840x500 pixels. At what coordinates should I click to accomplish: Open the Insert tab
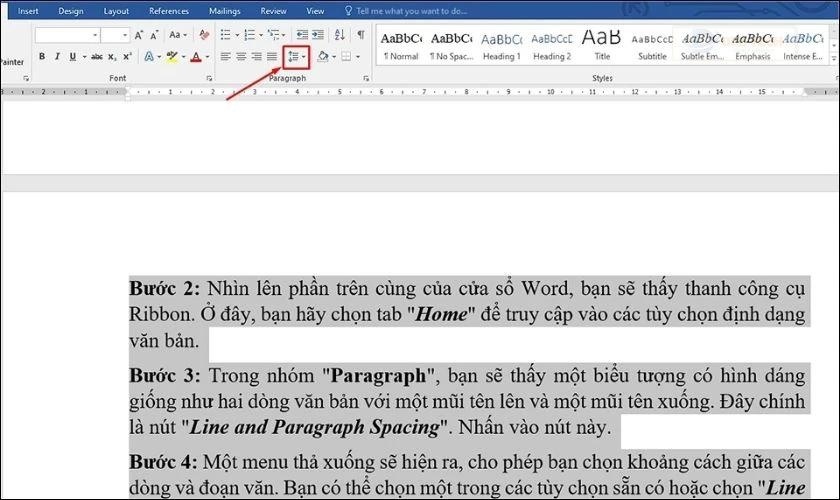click(28, 11)
